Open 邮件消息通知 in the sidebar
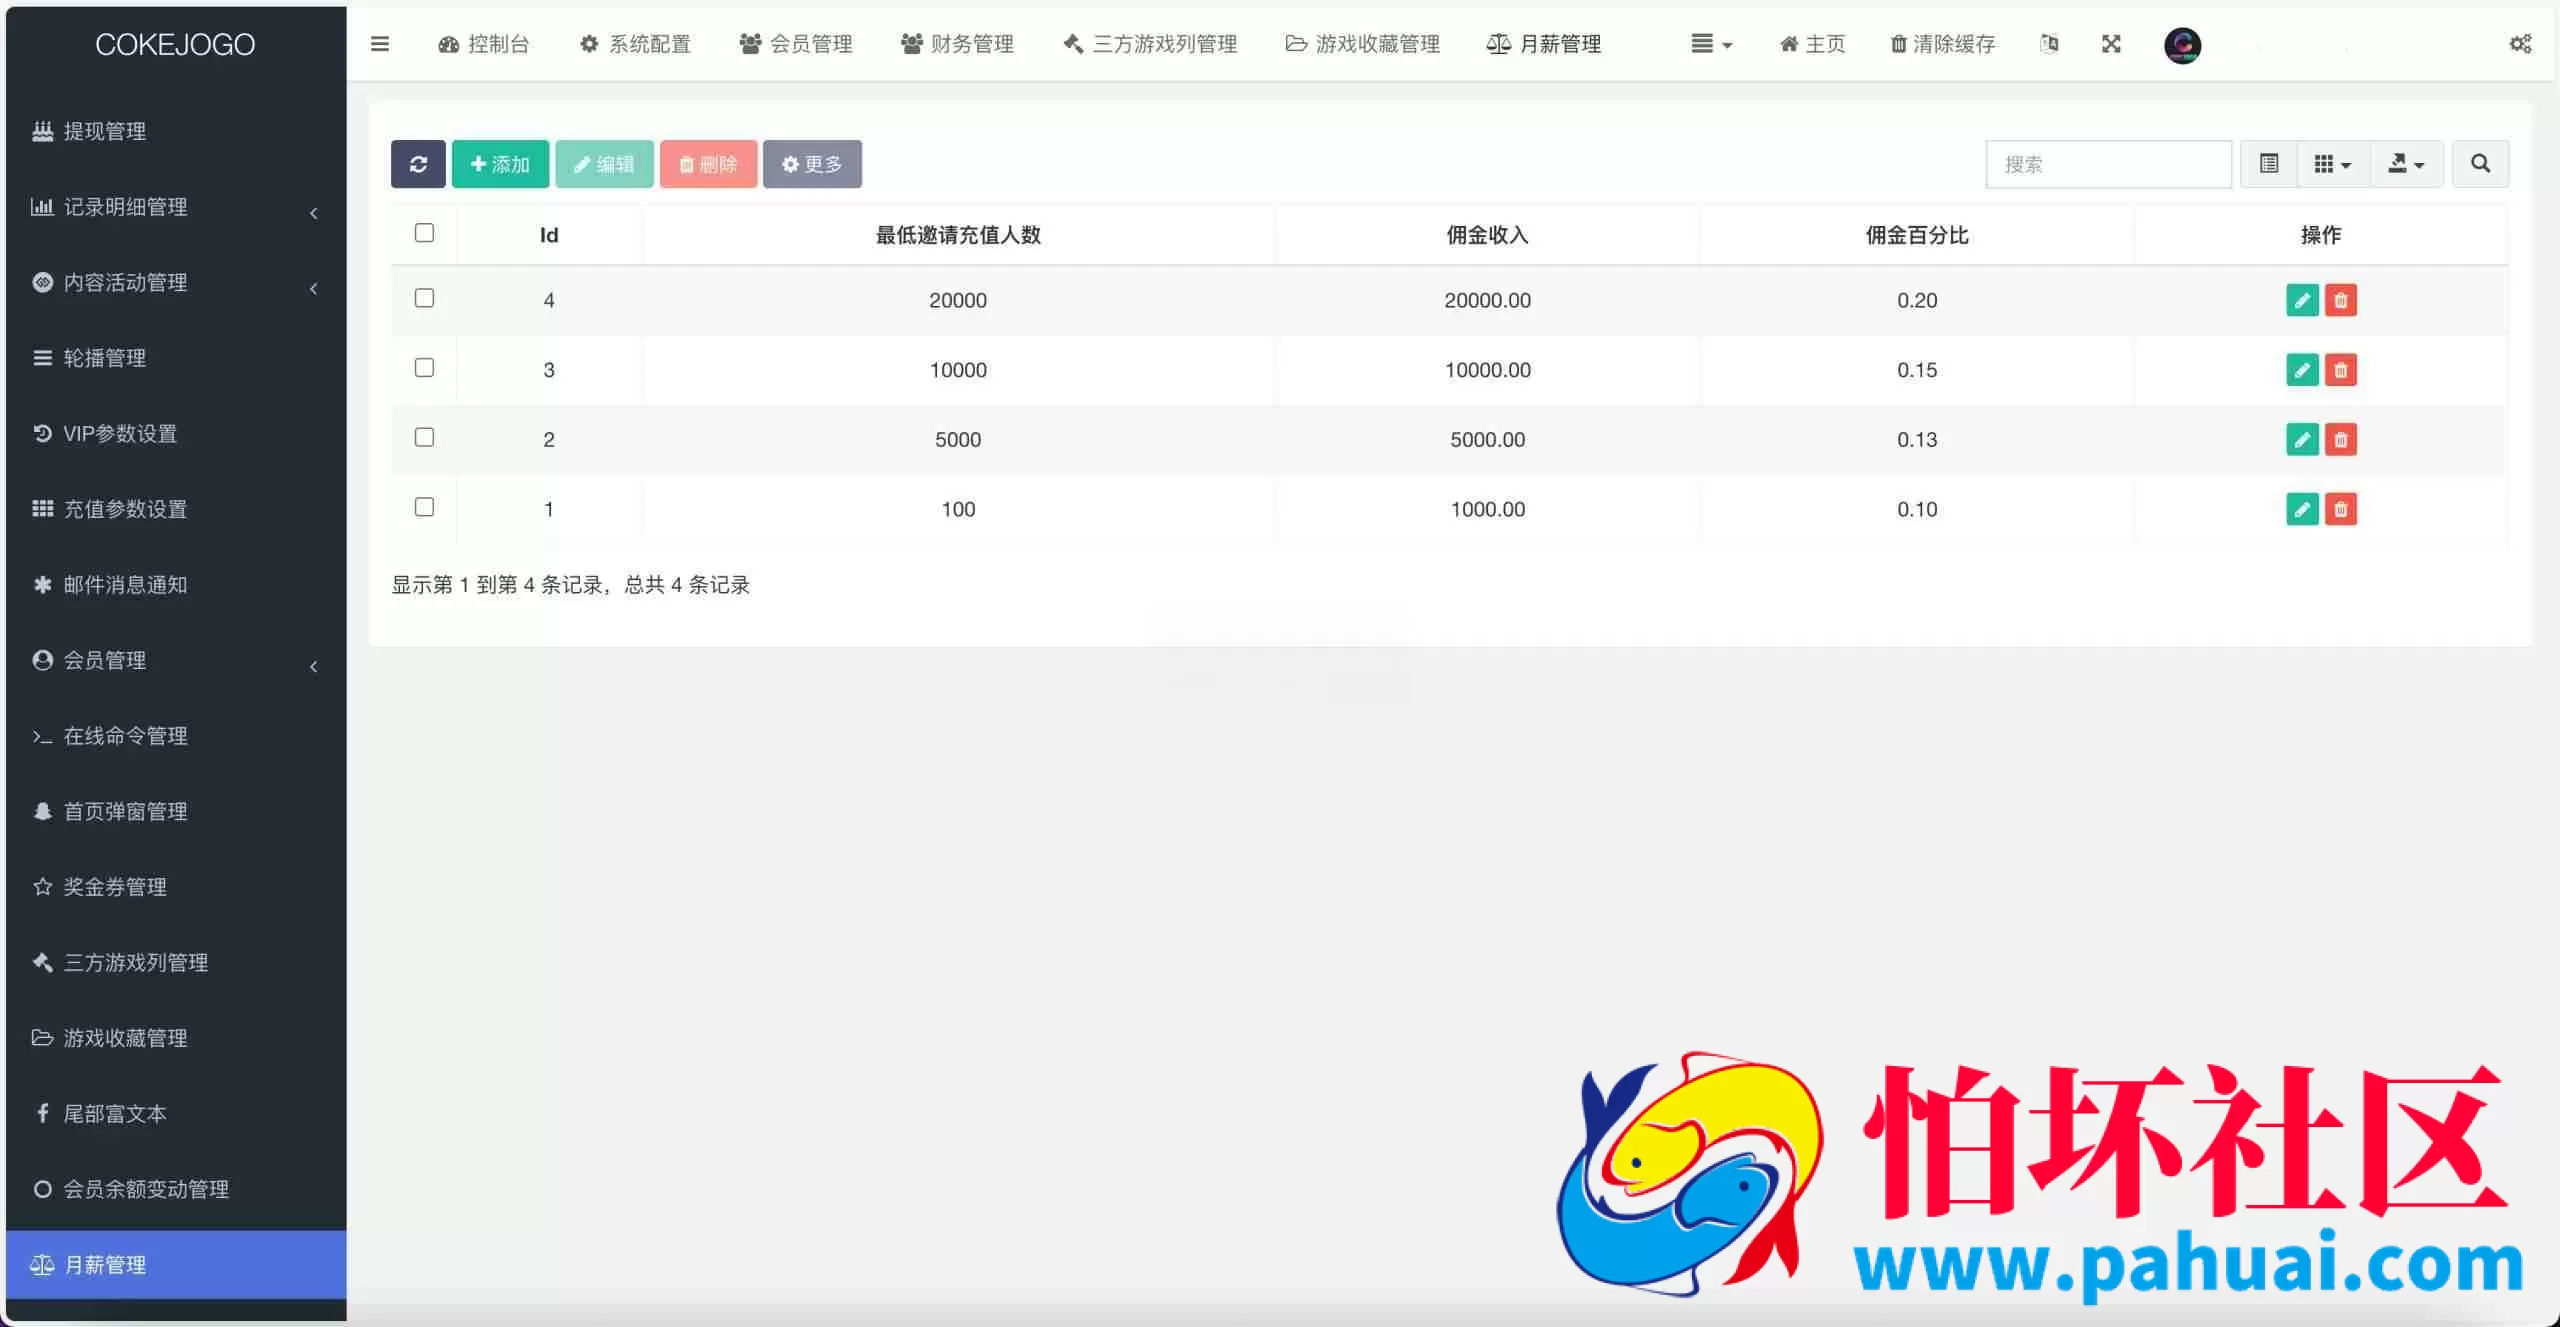The width and height of the screenshot is (2560, 1327). (x=176, y=584)
